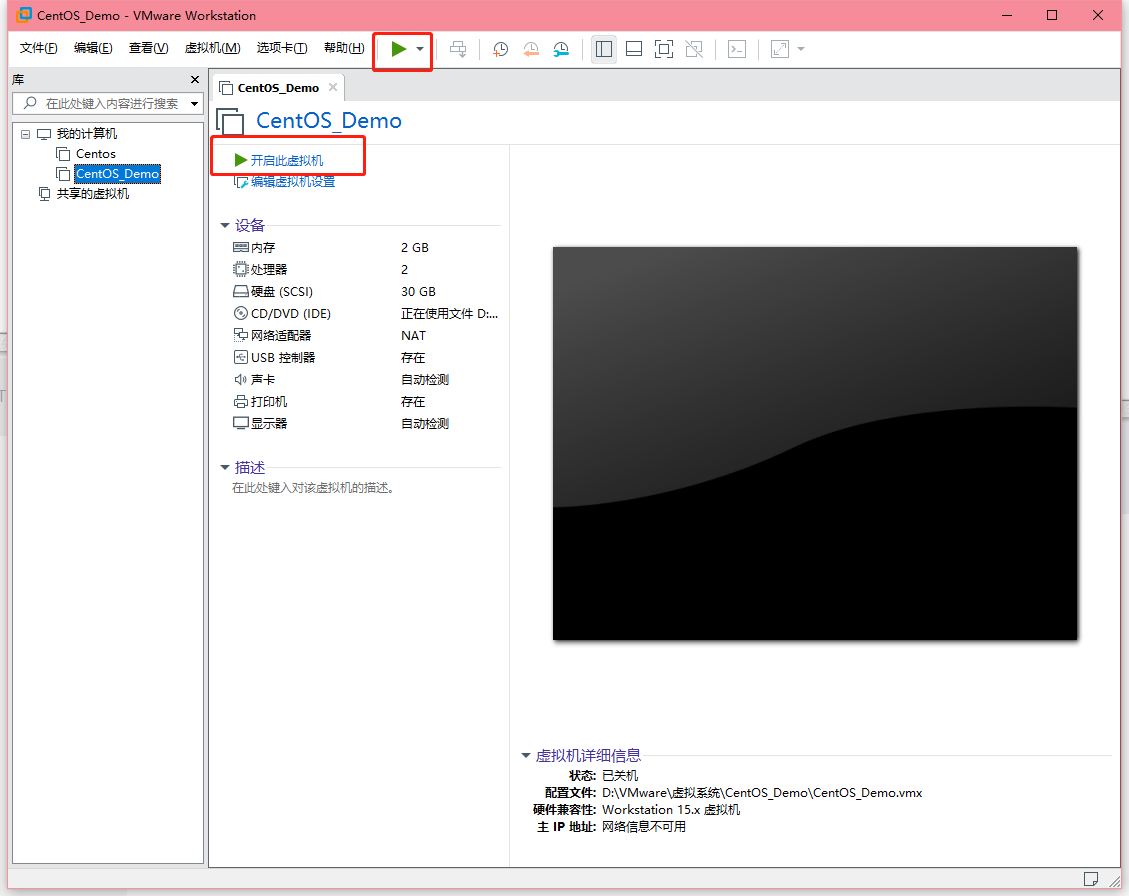Click the virtual machine black screen preview

coord(815,444)
